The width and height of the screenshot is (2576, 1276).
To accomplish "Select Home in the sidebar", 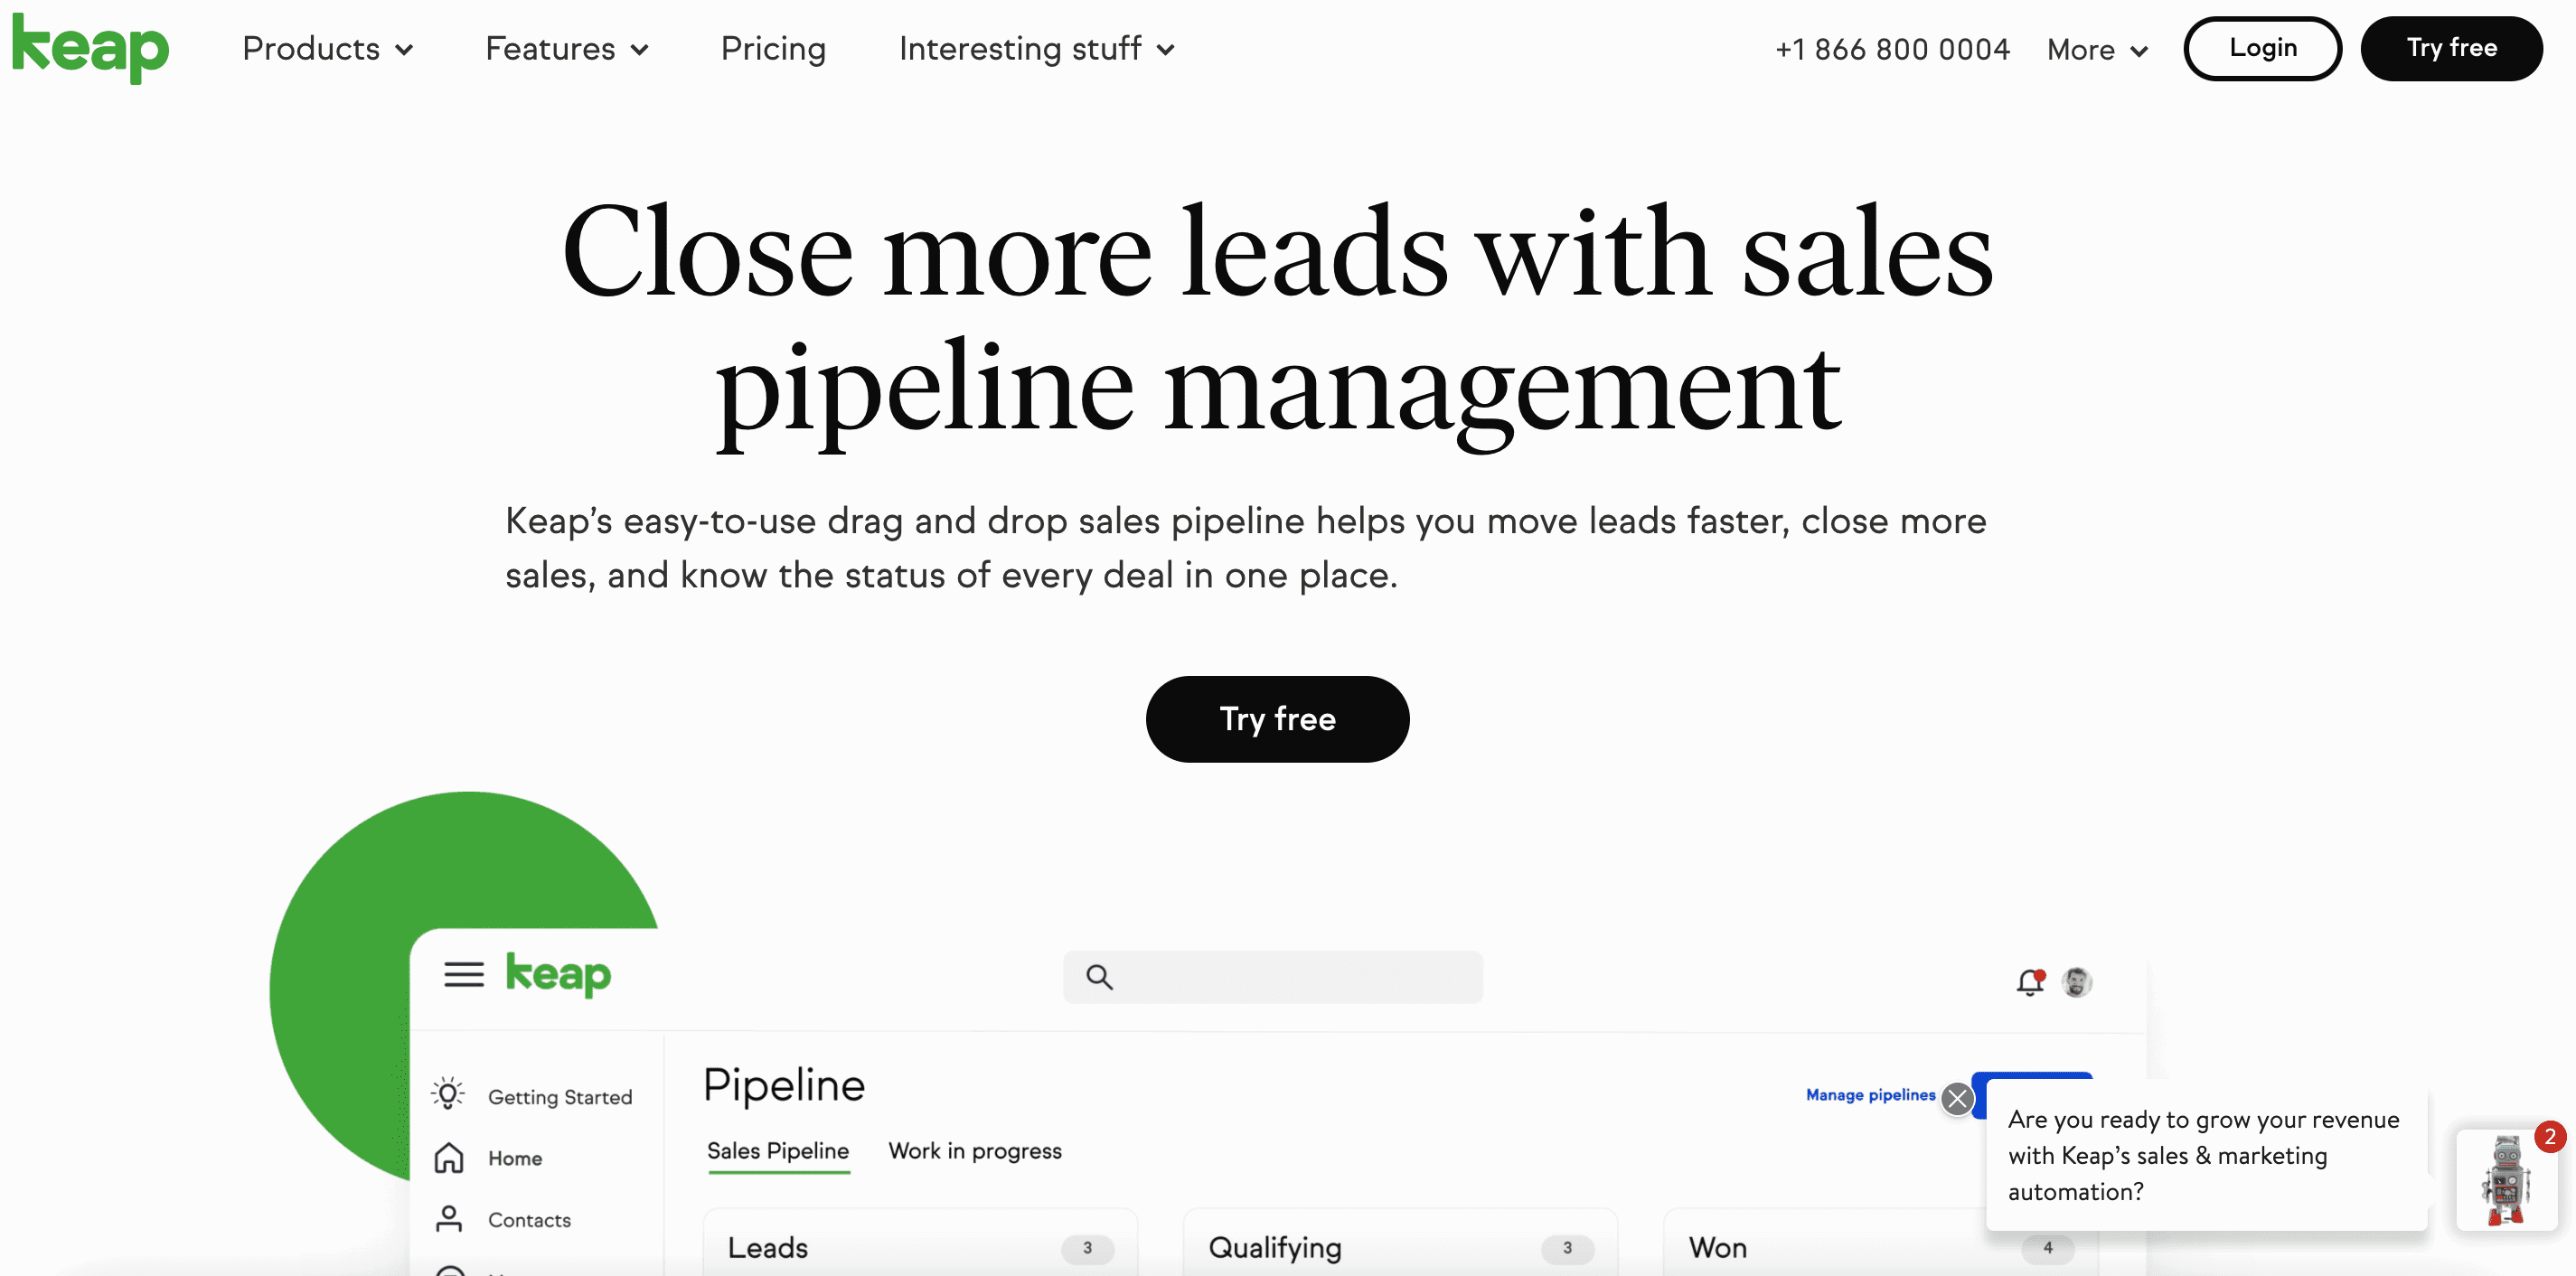I will pyautogui.click(x=515, y=1158).
